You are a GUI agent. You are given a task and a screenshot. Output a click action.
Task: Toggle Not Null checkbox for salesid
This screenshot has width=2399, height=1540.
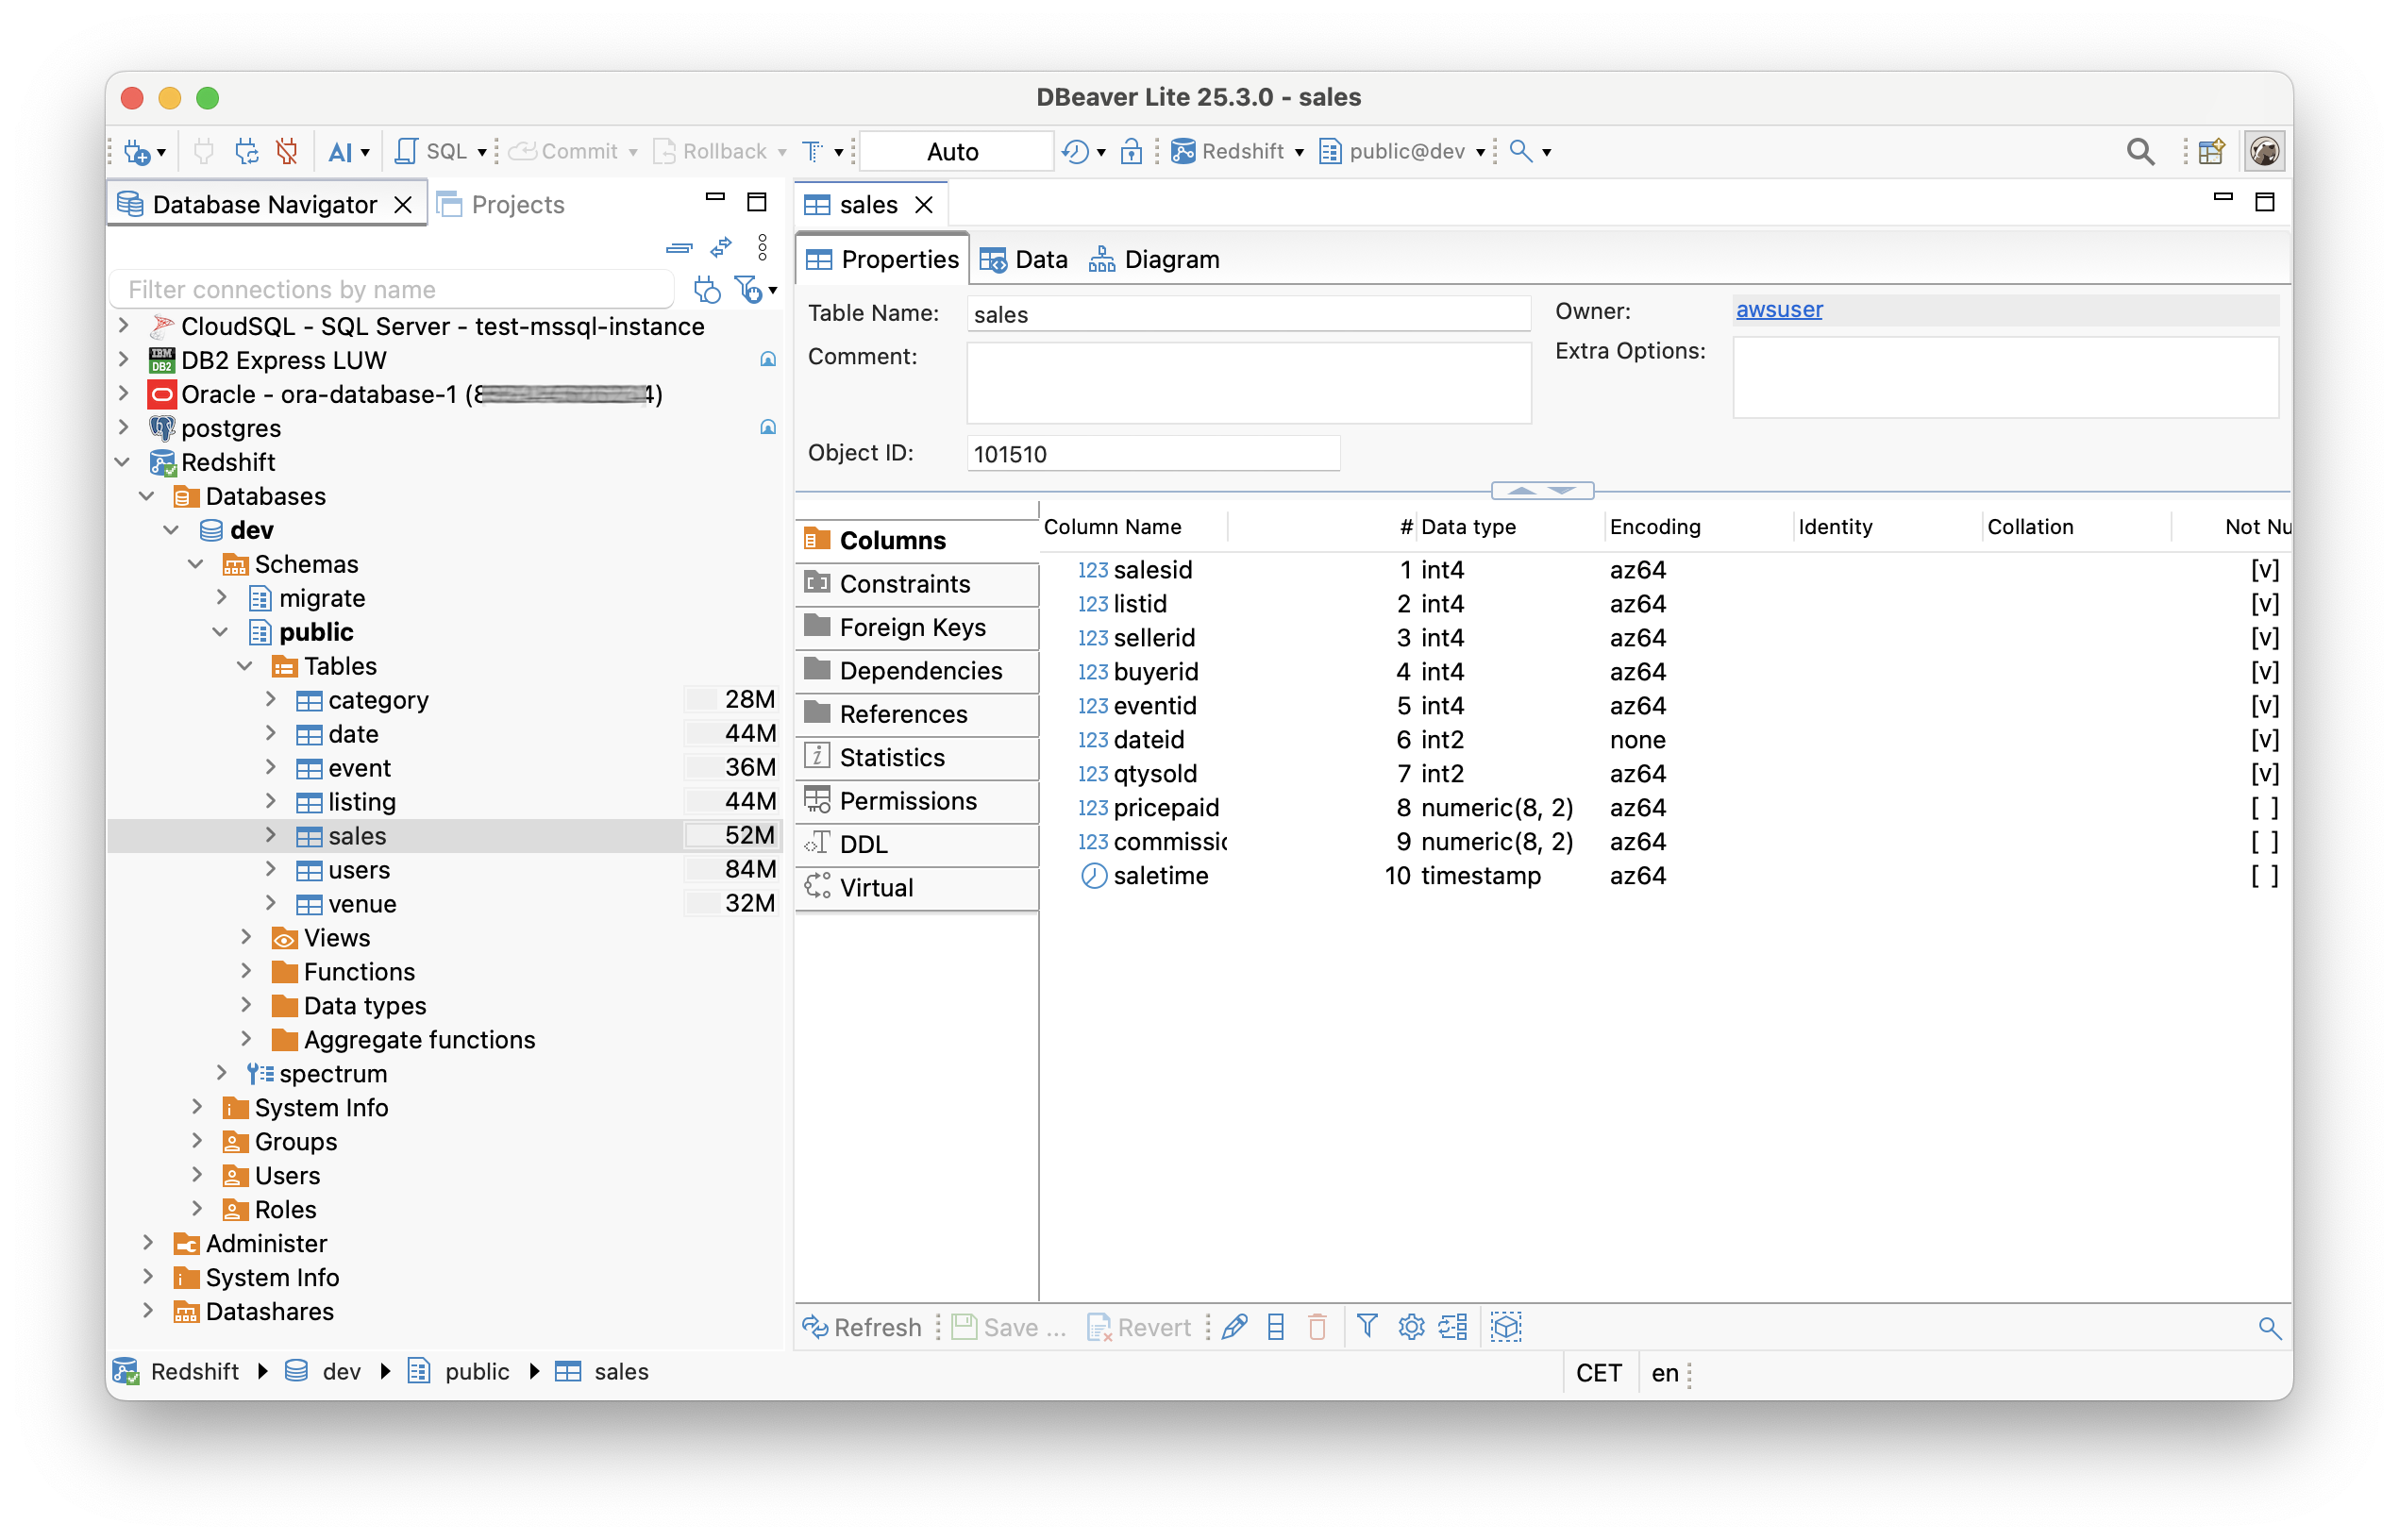pos(2263,570)
